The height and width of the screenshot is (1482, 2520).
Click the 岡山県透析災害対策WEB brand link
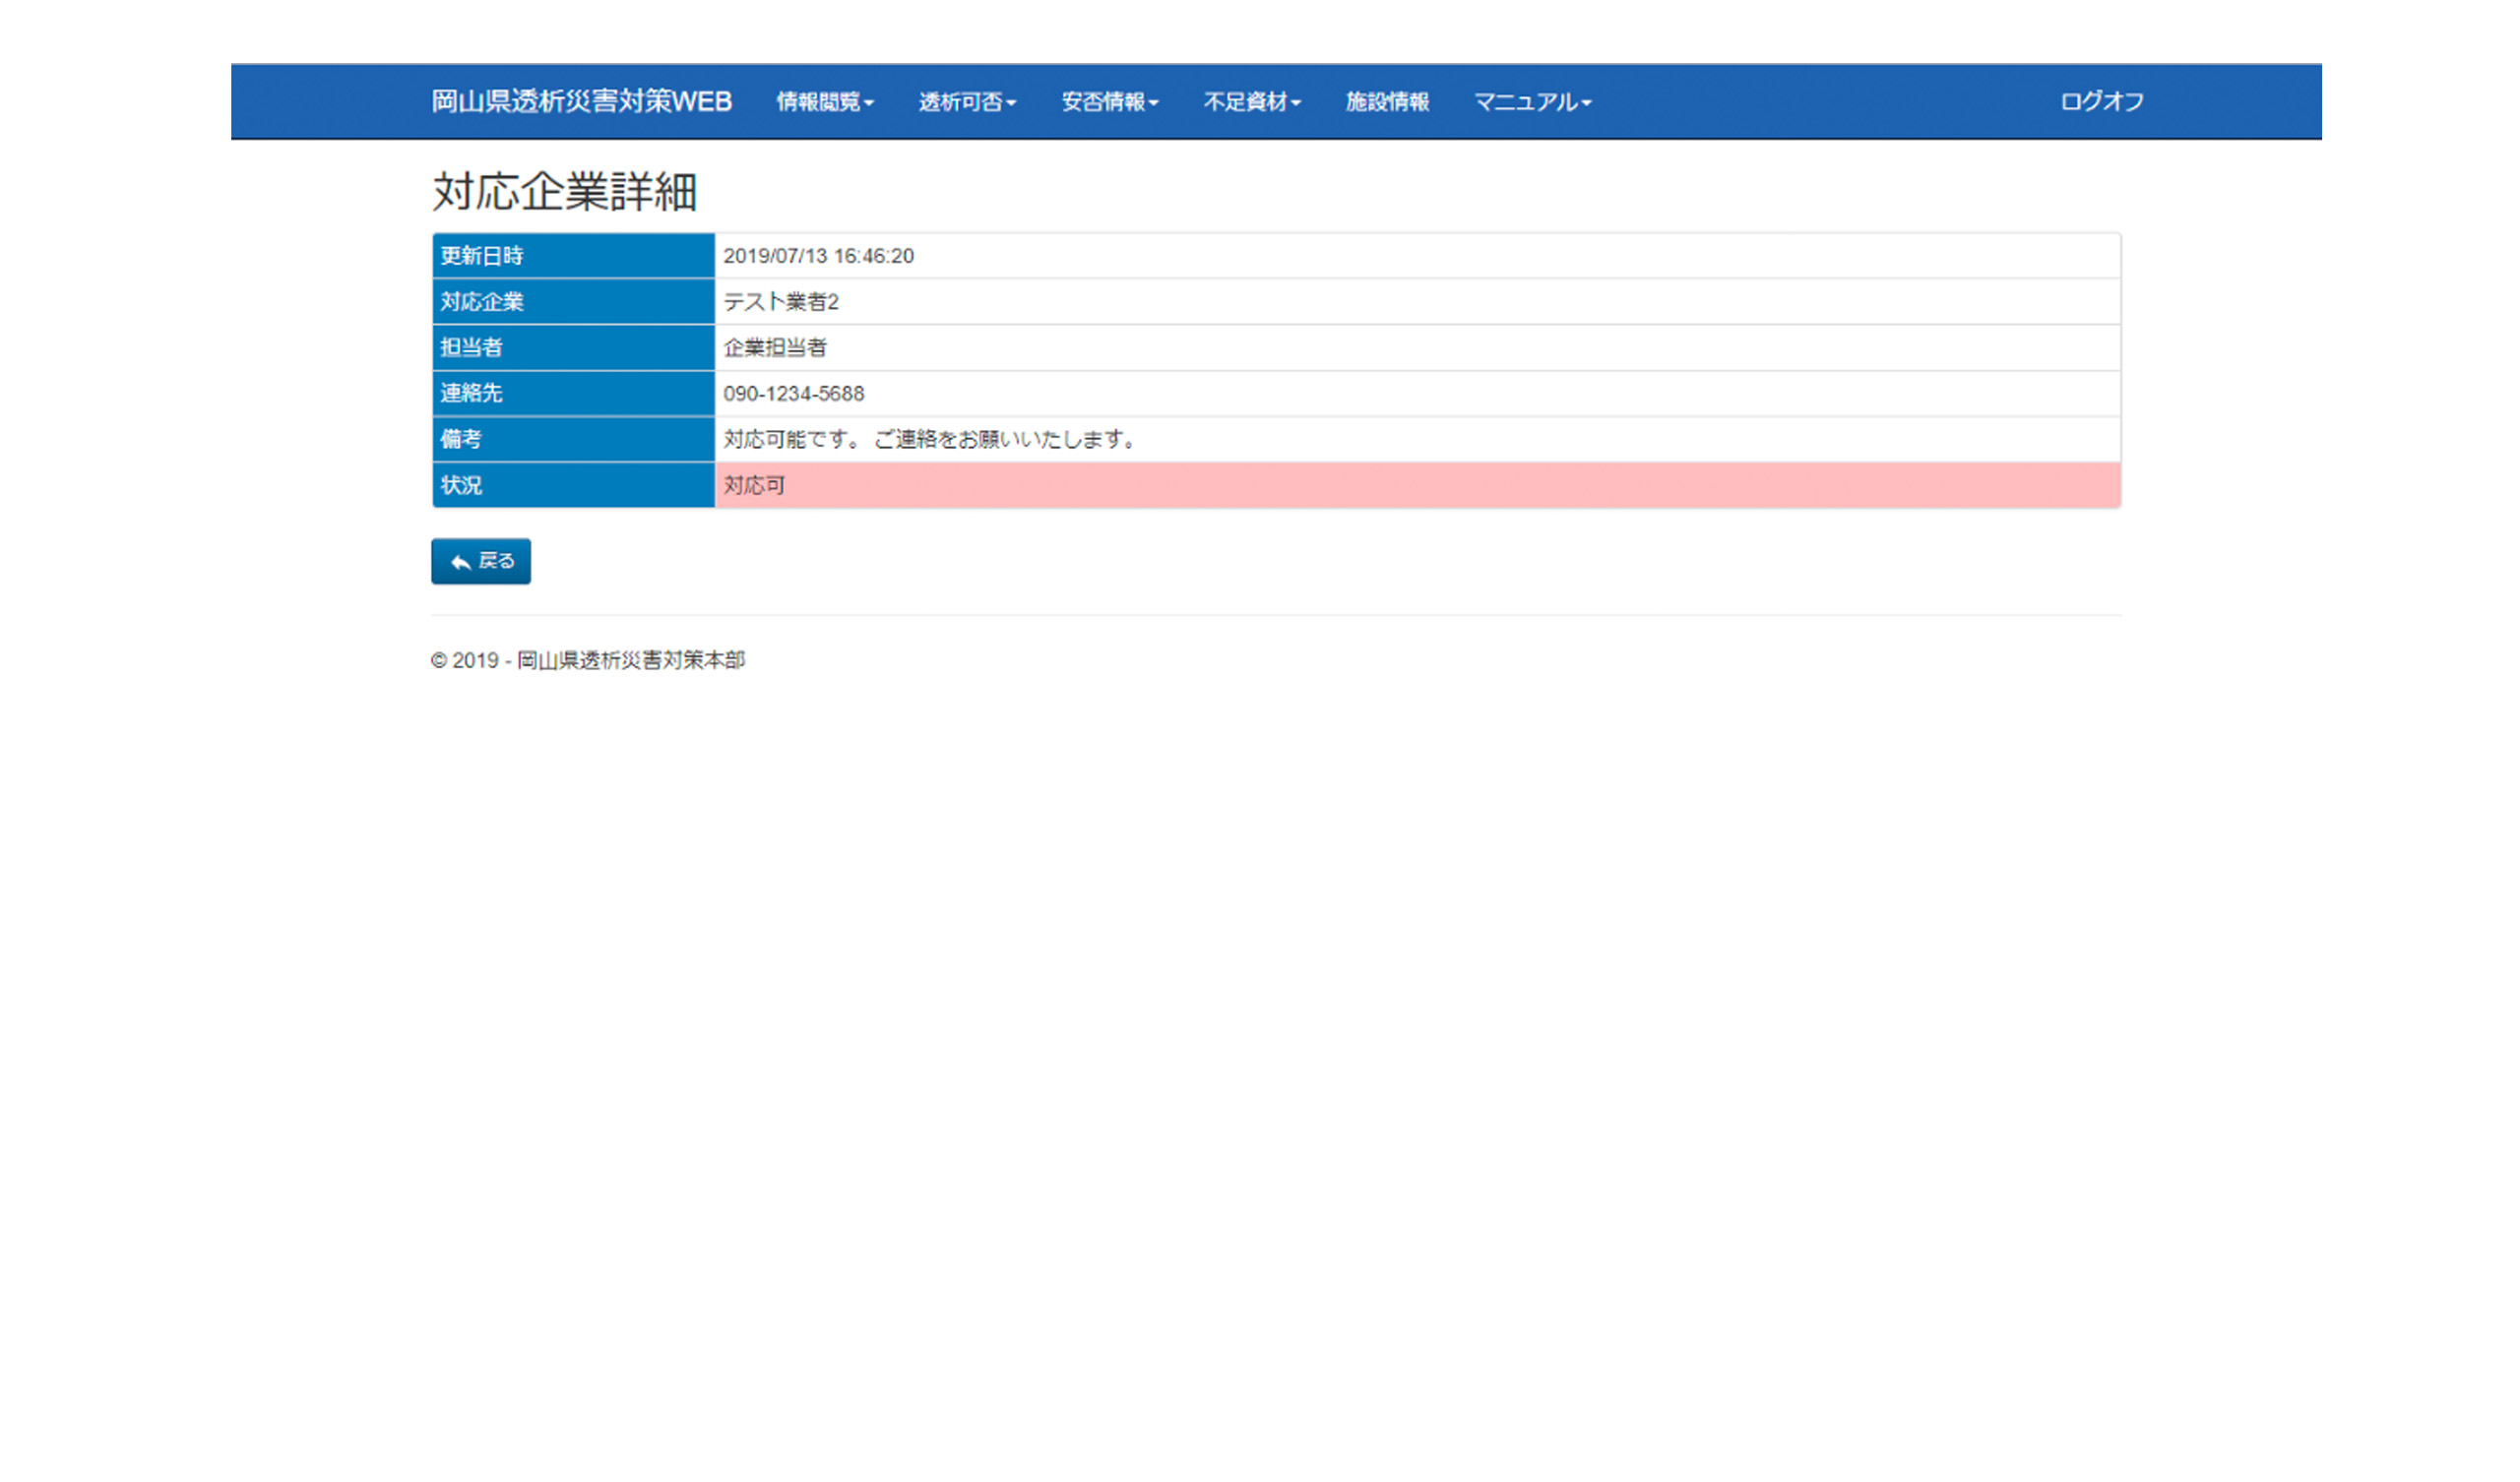point(581,102)
